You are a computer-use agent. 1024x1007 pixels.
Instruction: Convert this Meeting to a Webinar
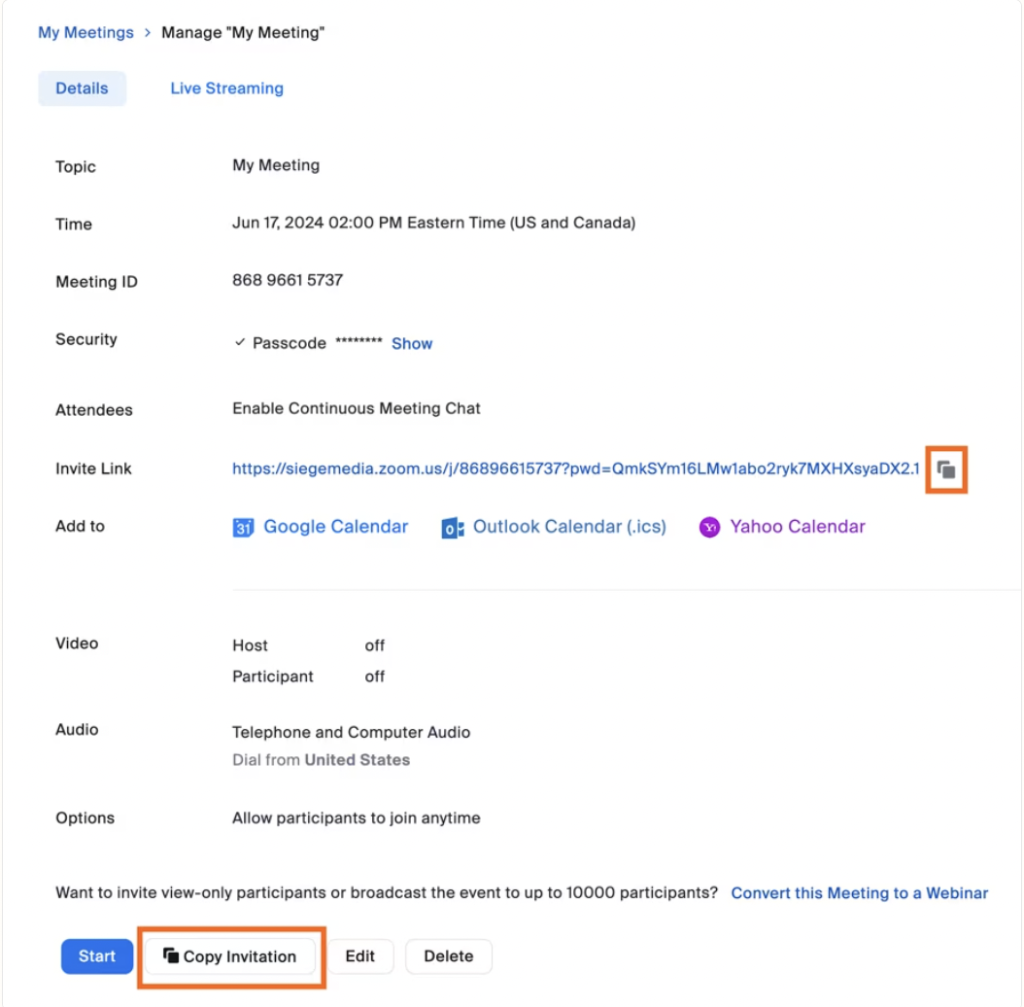(x=859, y=893)
